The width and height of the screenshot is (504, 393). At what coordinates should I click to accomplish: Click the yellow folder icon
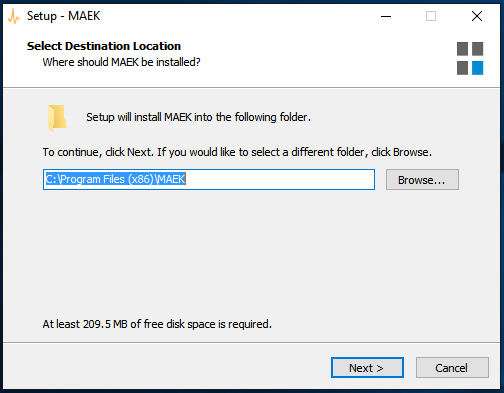[57, 118]
